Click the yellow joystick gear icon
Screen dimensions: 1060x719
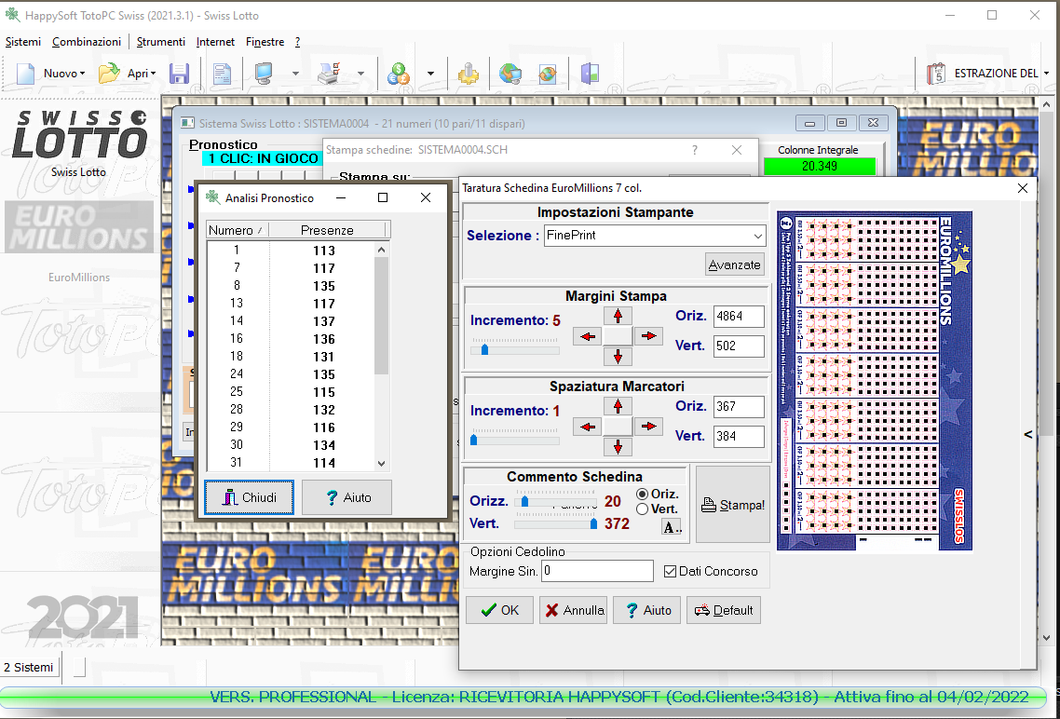(x=468, y=73)
